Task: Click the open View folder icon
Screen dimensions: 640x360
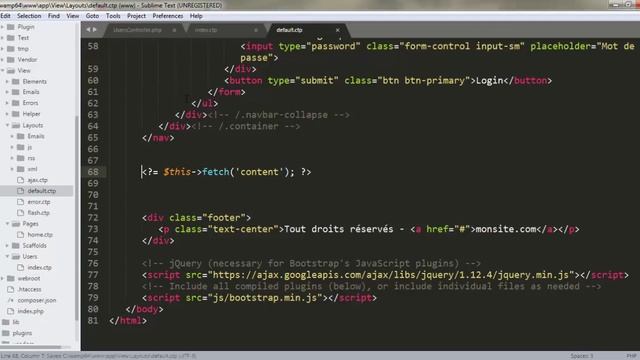Action: pos(11,71)
